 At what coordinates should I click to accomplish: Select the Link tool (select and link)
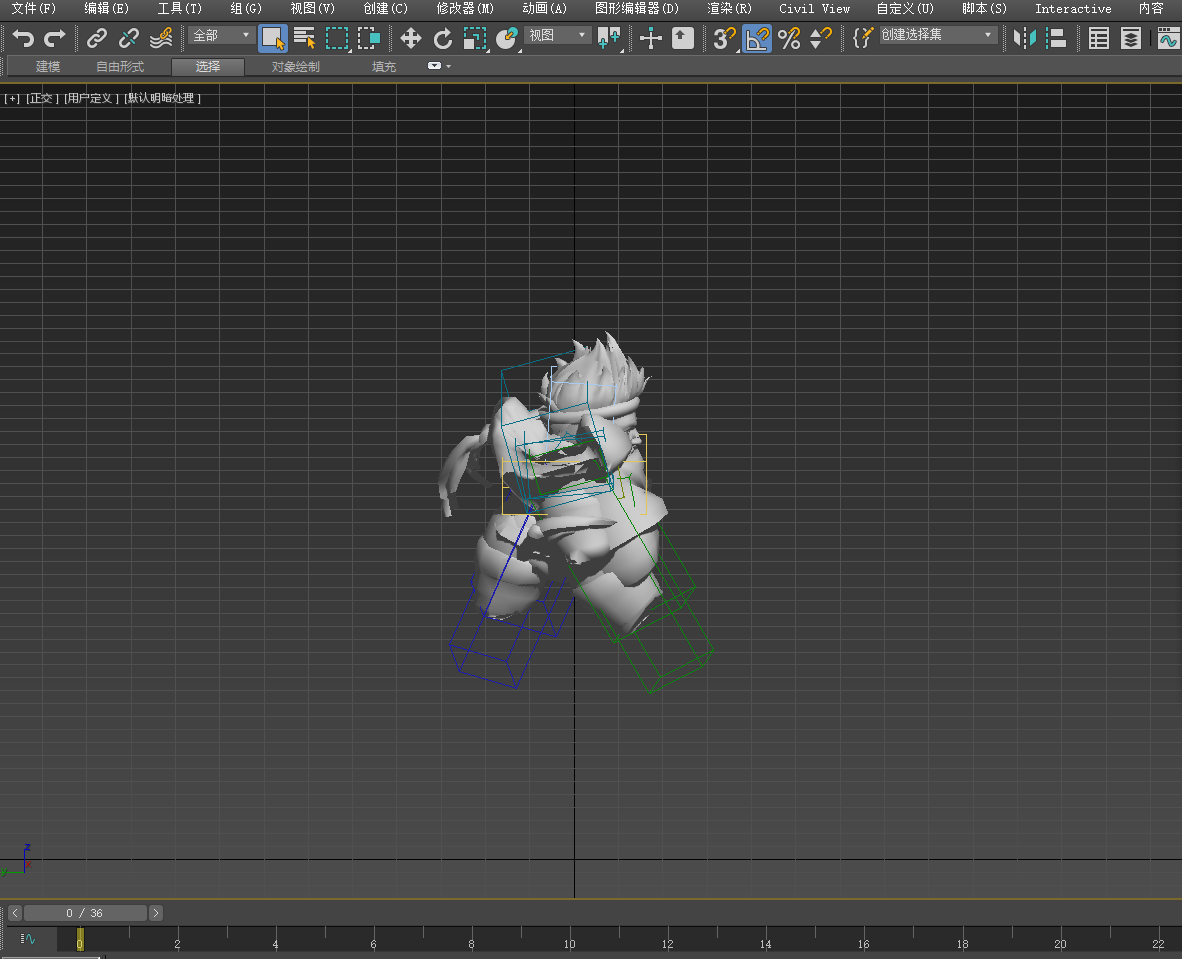[x=96, y=38]
